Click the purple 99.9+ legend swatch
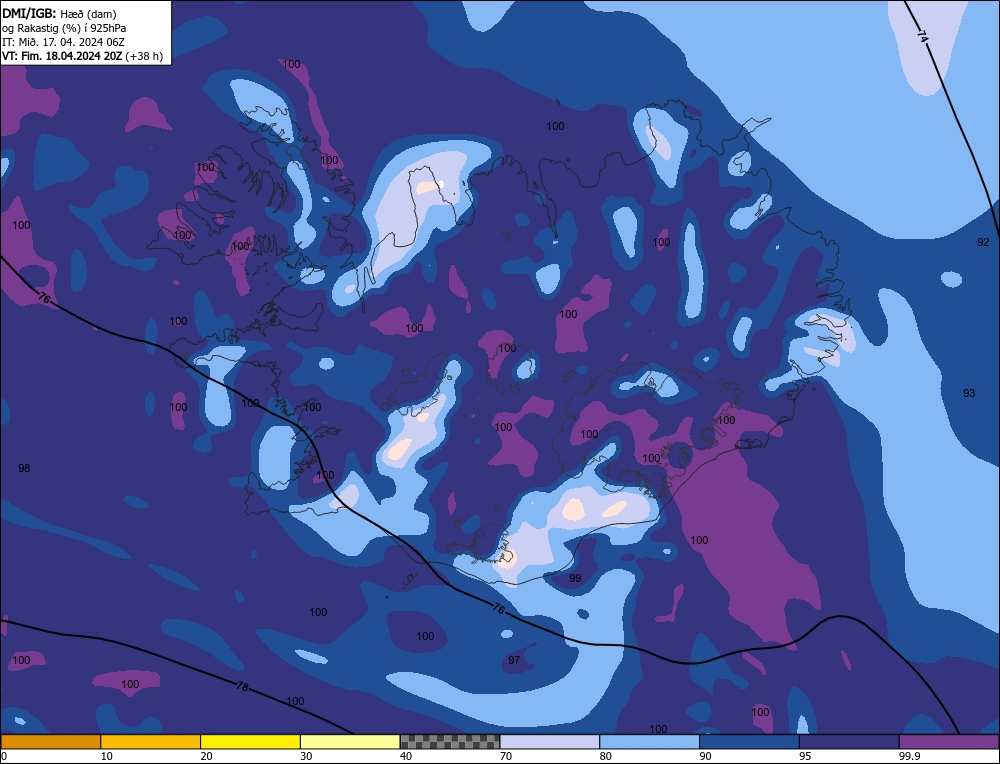This screenshot has width=1000, height=764. 949,742
